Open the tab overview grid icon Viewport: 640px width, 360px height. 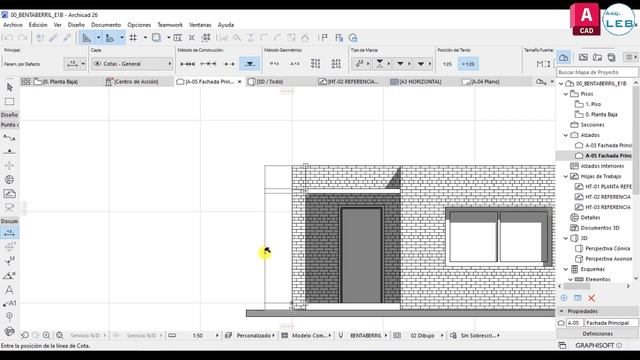click(x=26, y=82)
